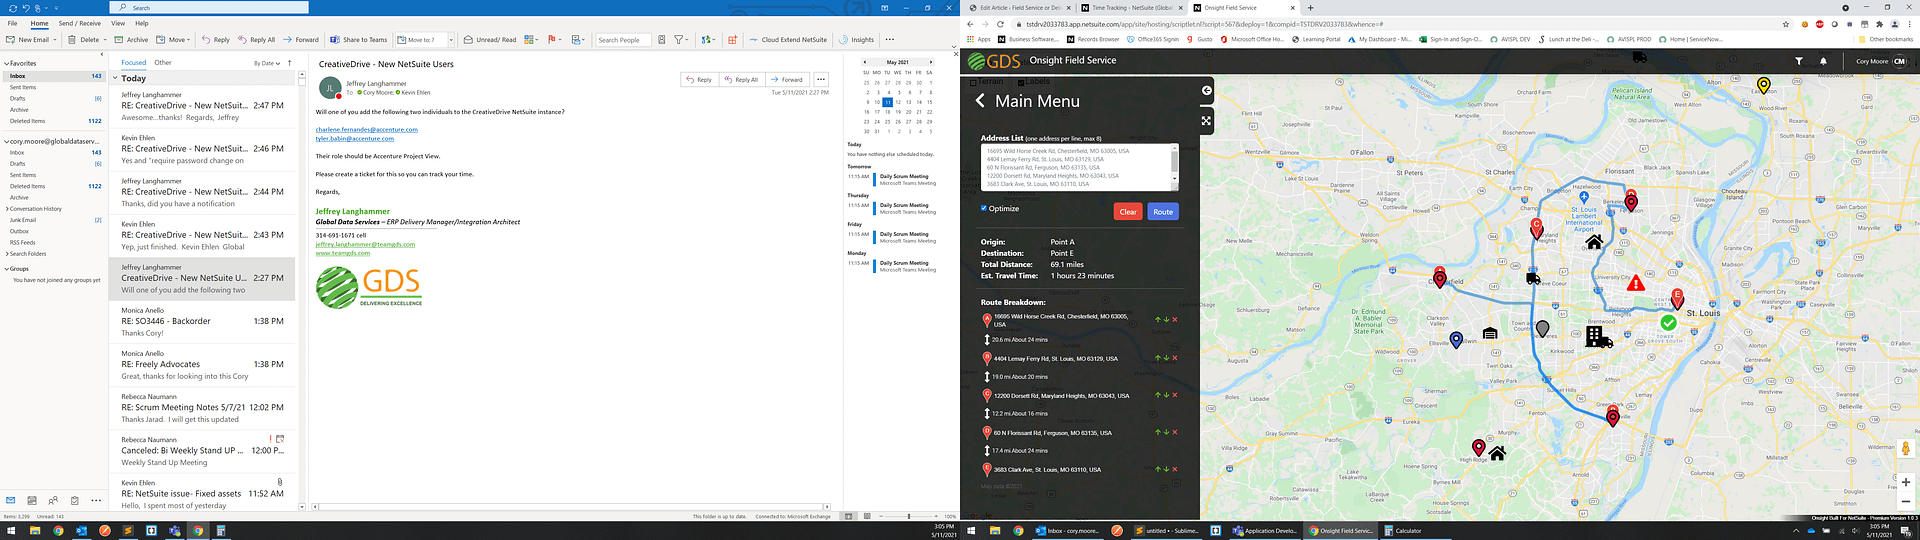Expand the Search Folders item

point(6,253)
